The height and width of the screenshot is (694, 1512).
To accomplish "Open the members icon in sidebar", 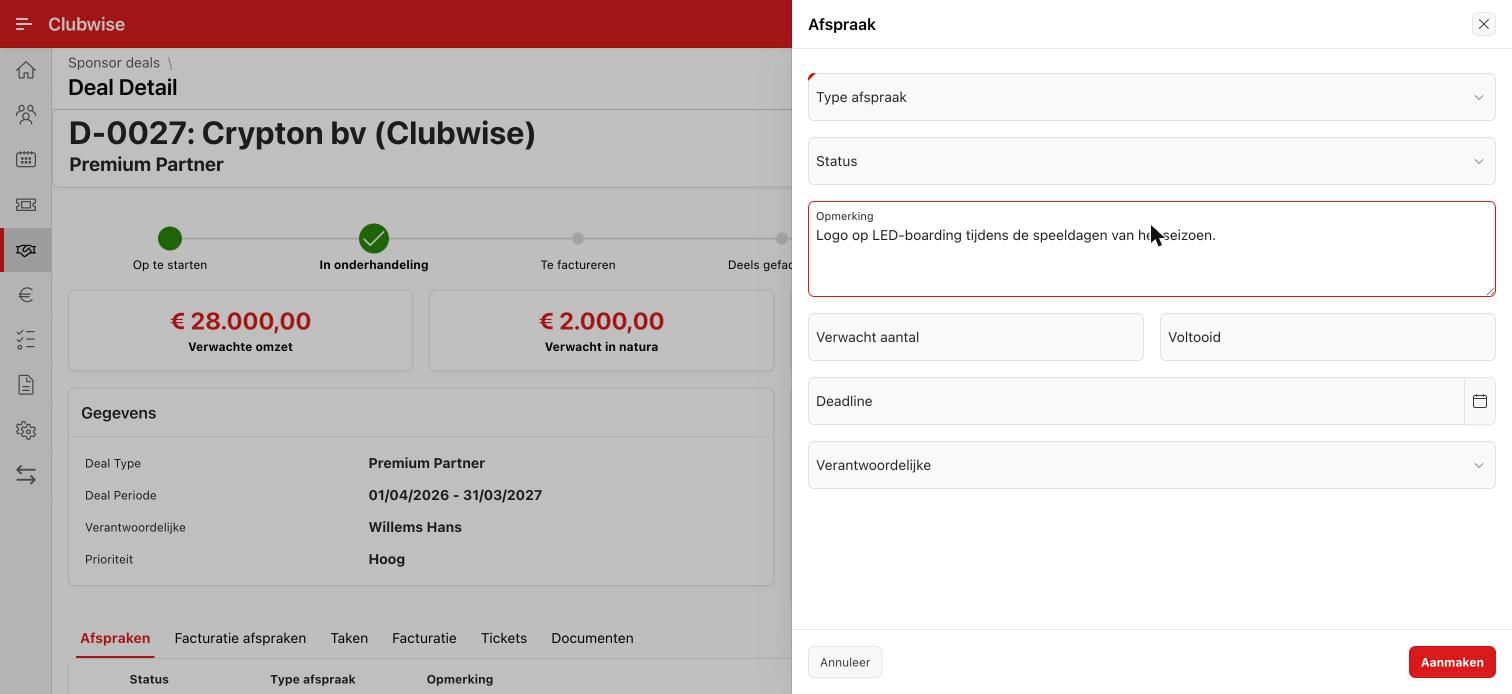I will [x=26, y=115].
